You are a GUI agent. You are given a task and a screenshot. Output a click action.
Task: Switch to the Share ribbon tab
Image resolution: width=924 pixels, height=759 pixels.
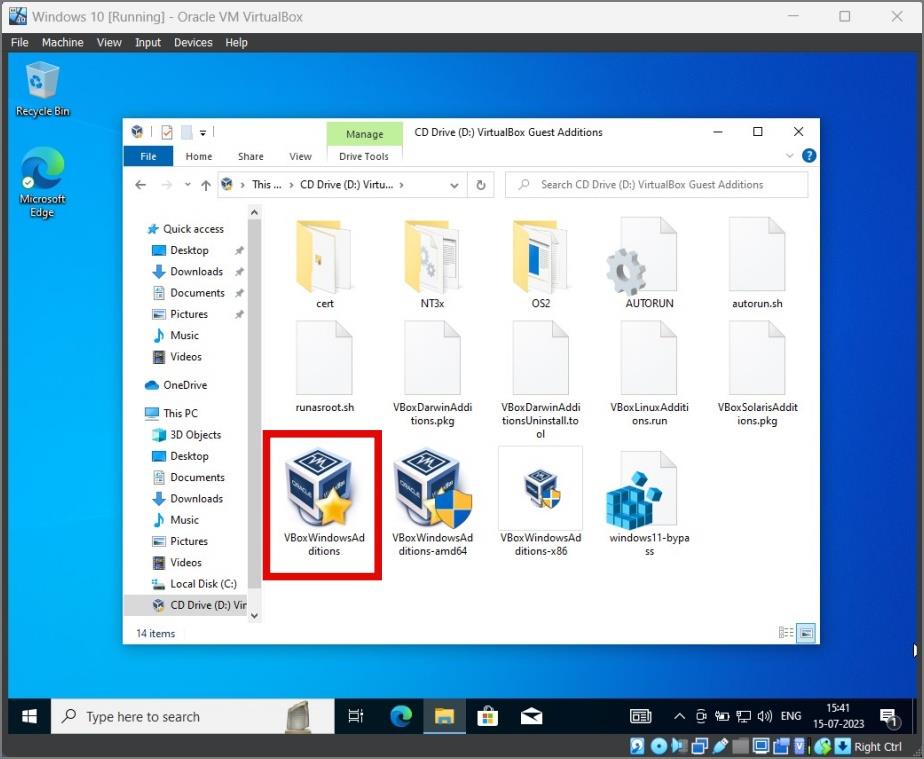[250, 156]
